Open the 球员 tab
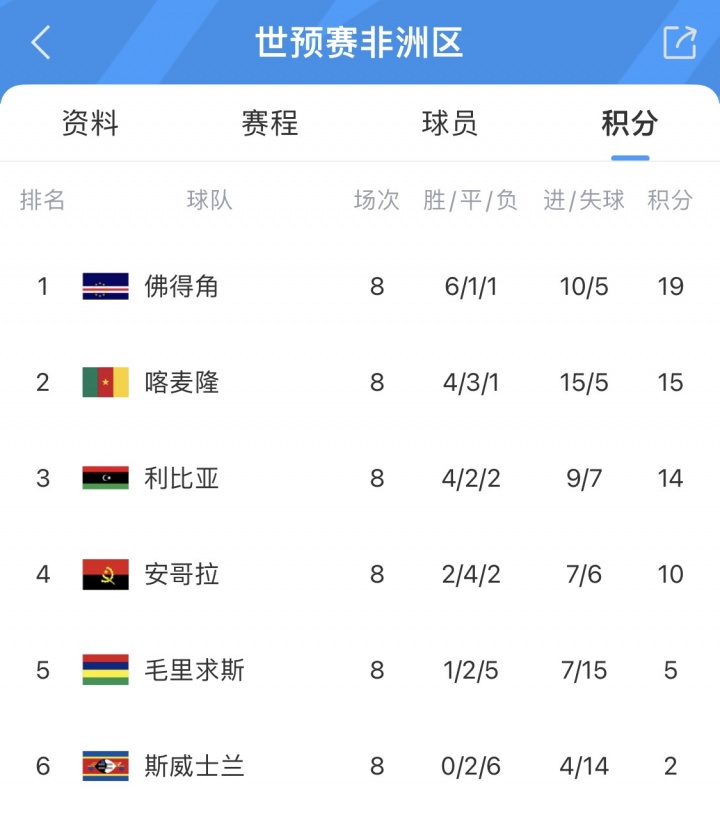The image size is (720, 820). [450, 124]
